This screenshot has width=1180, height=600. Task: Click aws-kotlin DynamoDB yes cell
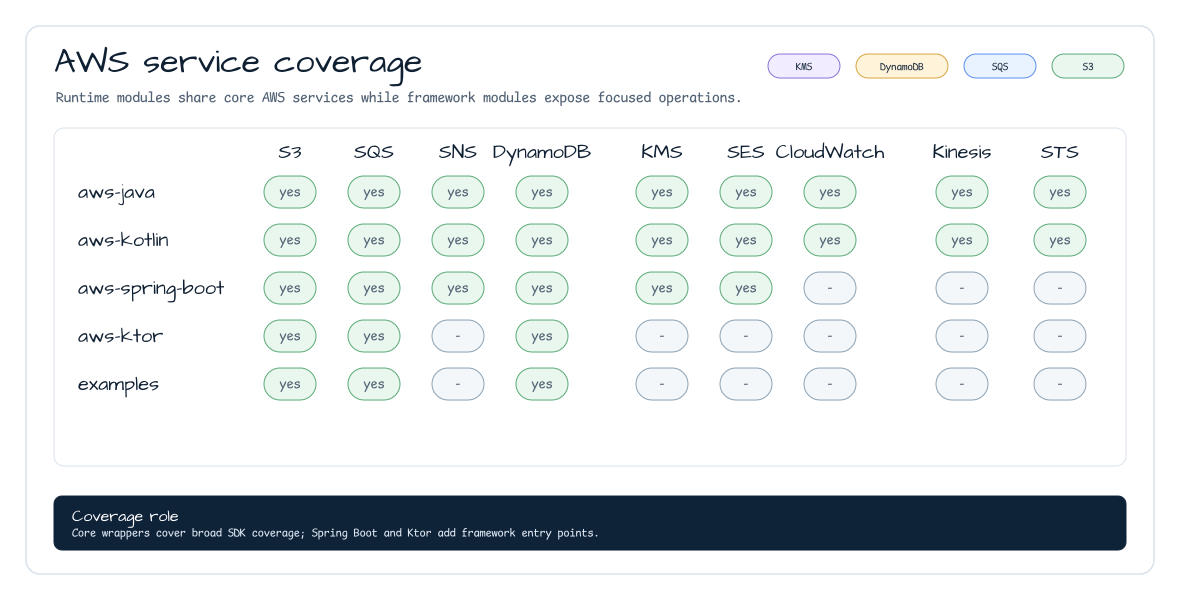click(x=542, y=240)
